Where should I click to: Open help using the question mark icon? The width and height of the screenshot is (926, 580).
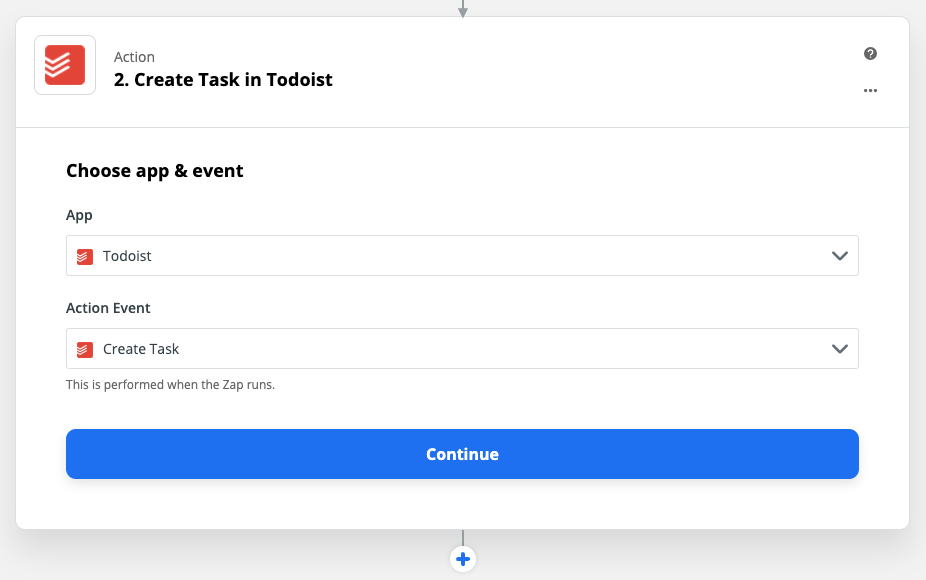869,53
